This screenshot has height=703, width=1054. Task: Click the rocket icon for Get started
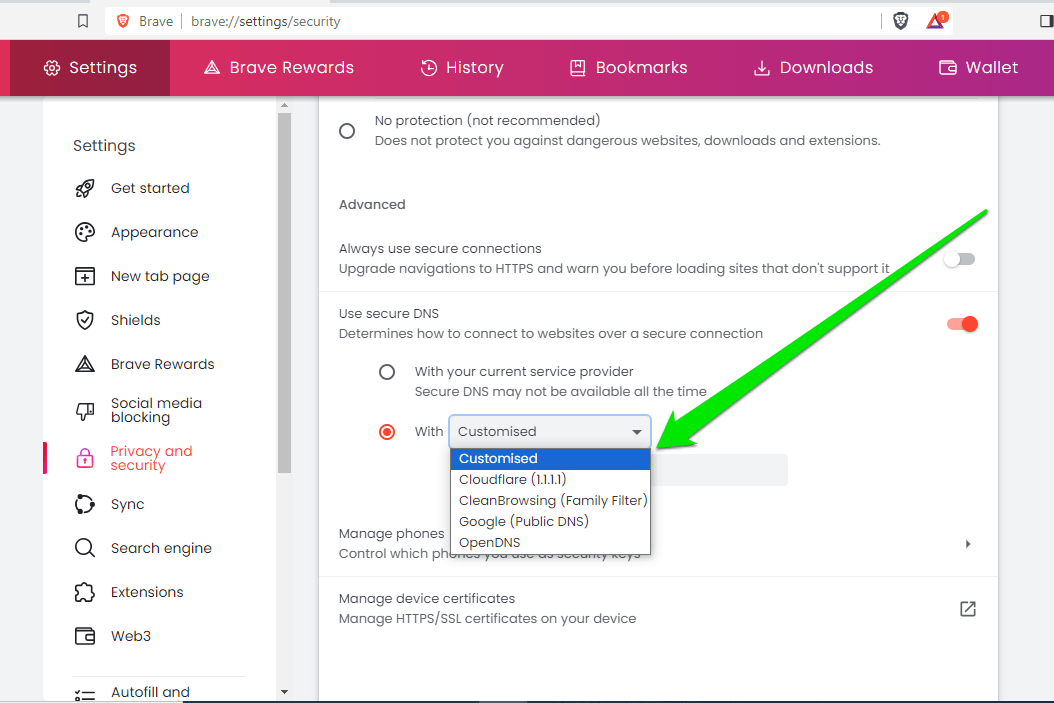pos(85,188)
